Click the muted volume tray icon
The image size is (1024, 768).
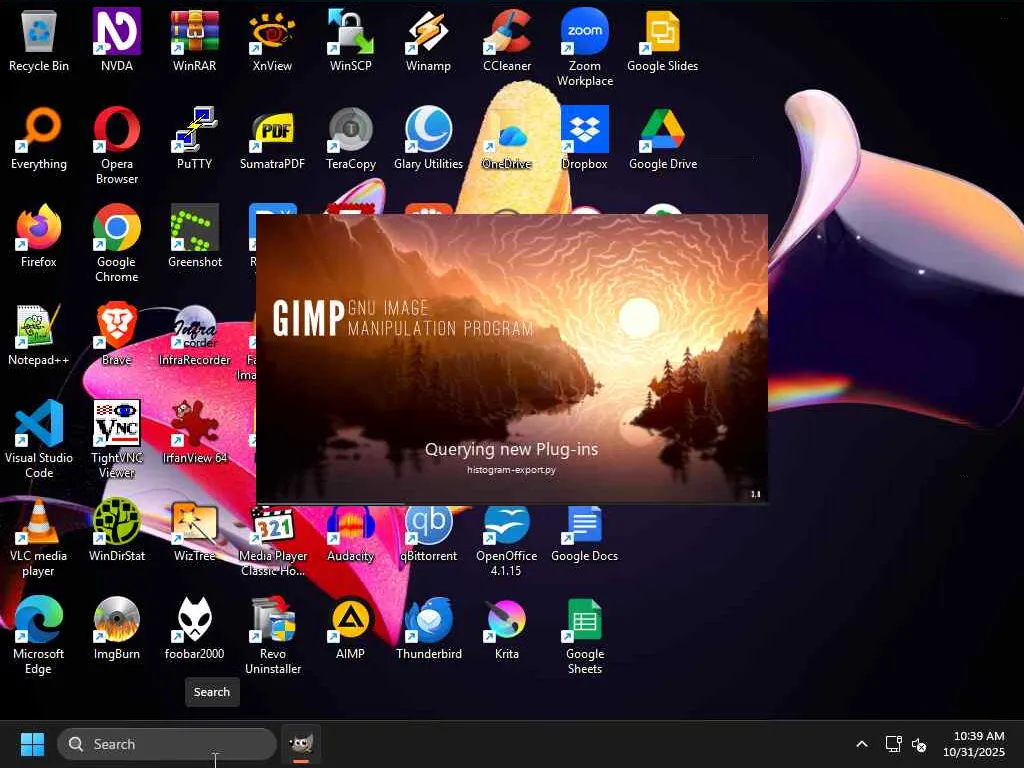(919, 744)
